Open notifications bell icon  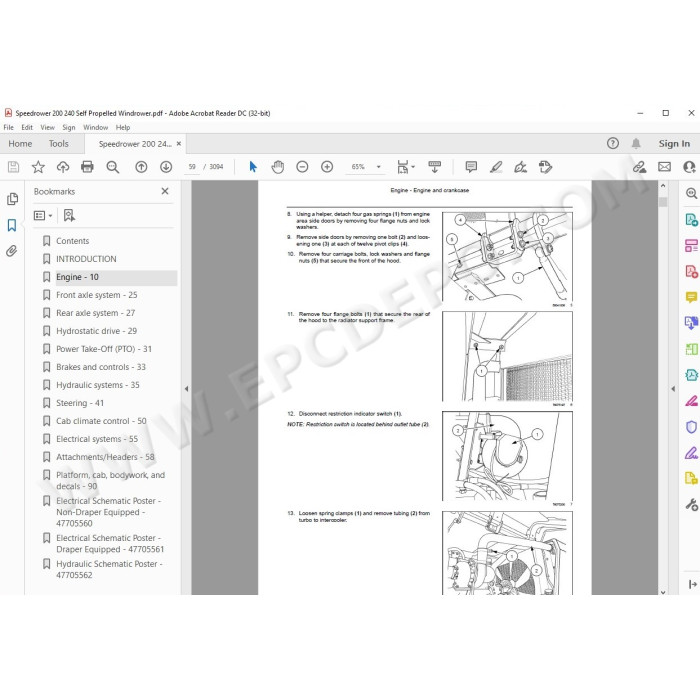(636, 143)
